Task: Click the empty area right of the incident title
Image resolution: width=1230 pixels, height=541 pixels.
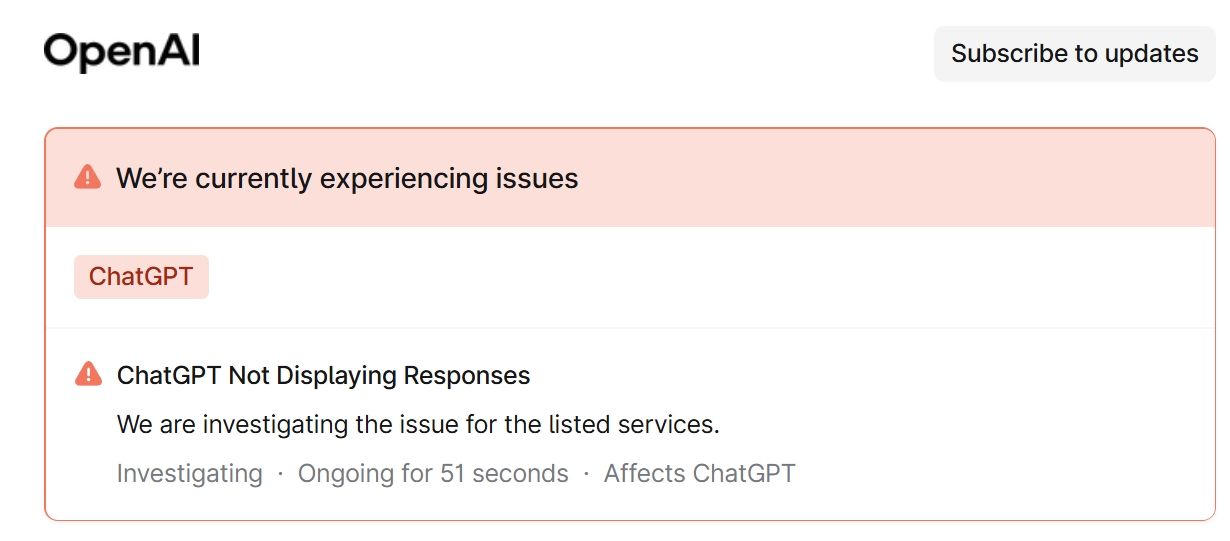Action: (850, 375)
